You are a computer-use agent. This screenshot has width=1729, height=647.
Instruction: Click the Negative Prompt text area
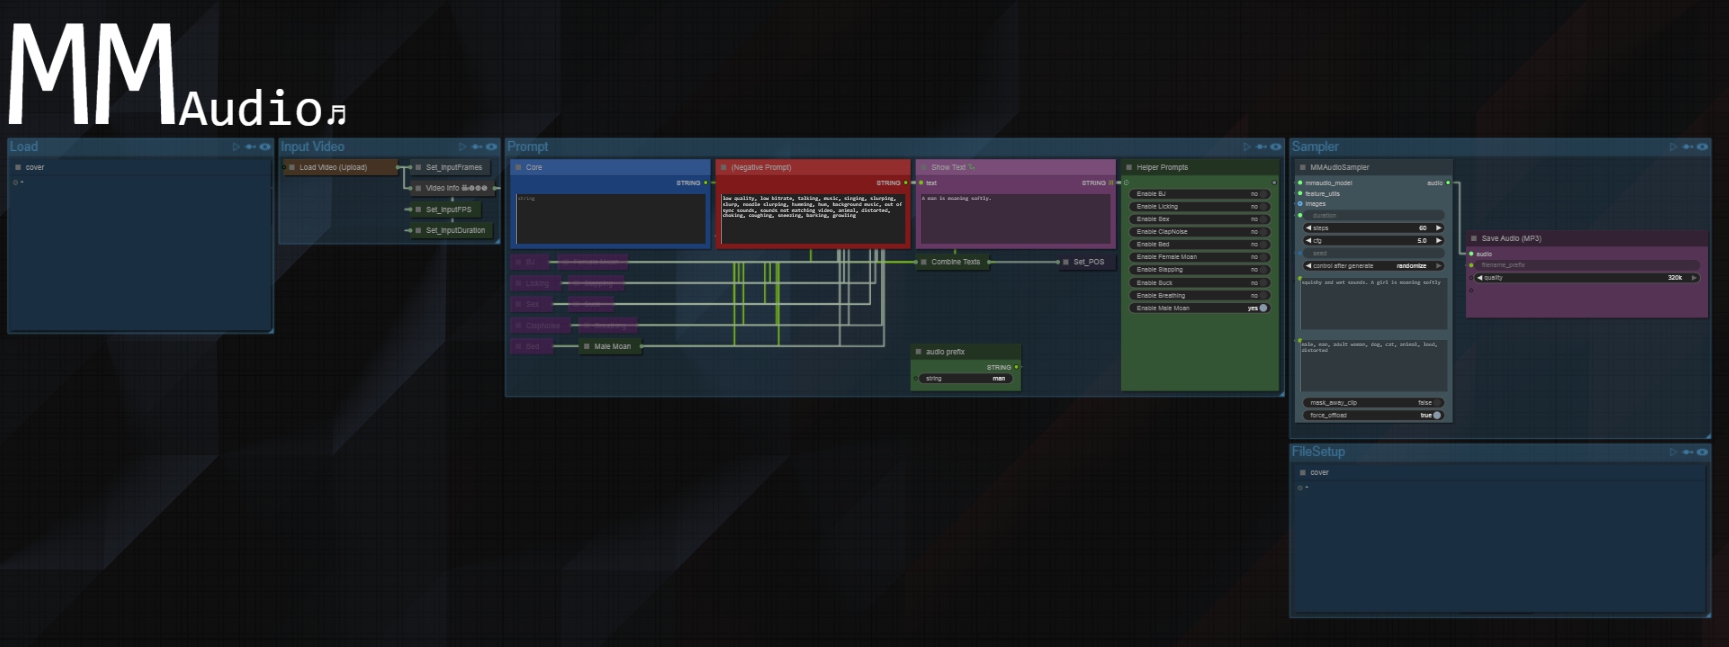pyautogui.click(x=813, y=219)
